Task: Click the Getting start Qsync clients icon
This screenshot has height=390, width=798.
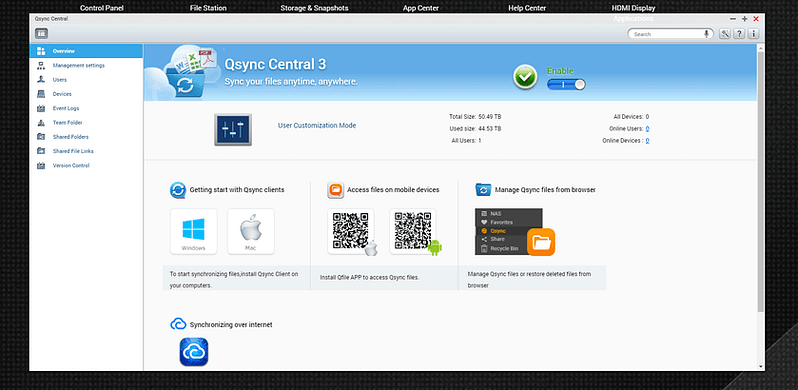Action: tap(178, 190)
